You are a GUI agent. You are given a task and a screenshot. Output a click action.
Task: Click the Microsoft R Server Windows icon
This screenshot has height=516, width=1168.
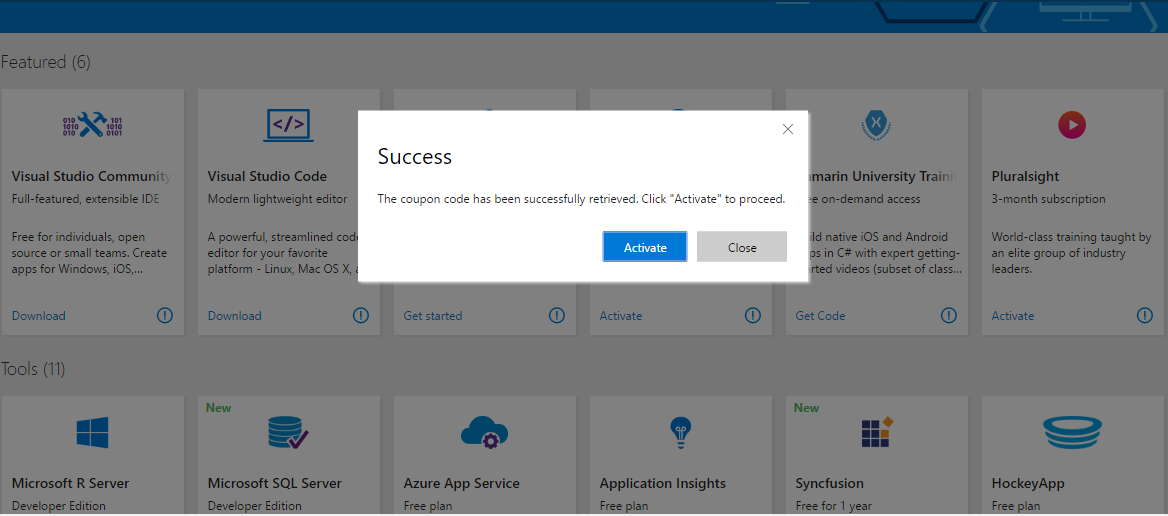point(92,432)
